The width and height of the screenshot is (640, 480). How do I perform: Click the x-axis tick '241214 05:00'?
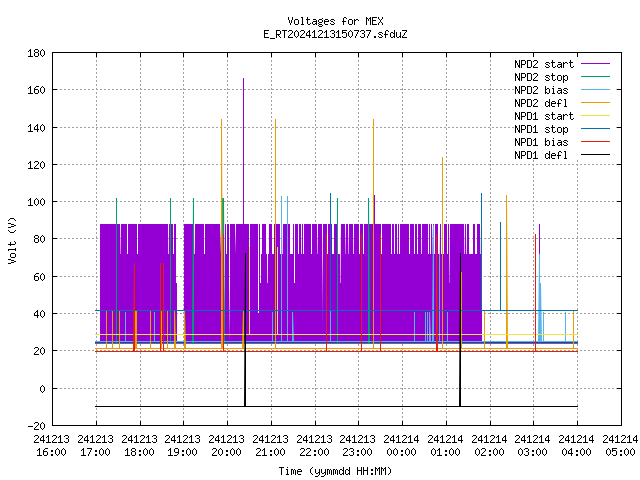(620, 446)
